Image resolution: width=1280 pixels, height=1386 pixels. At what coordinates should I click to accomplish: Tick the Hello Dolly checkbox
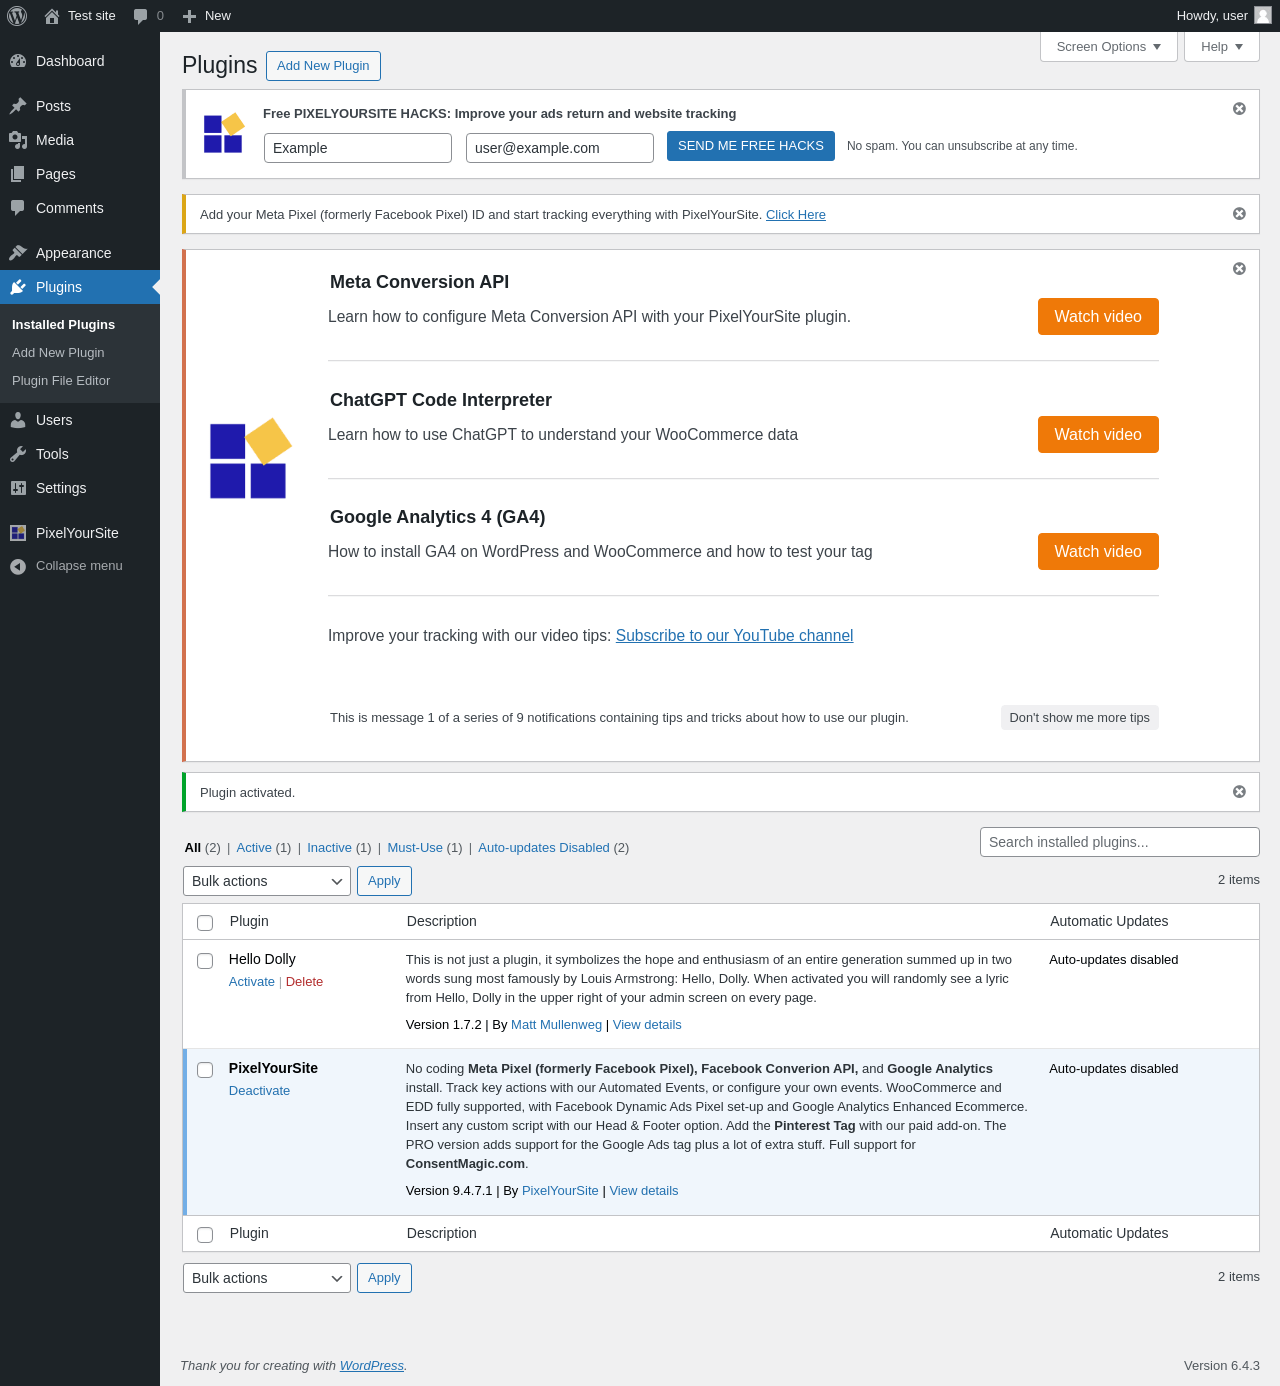tap(205, 960)
